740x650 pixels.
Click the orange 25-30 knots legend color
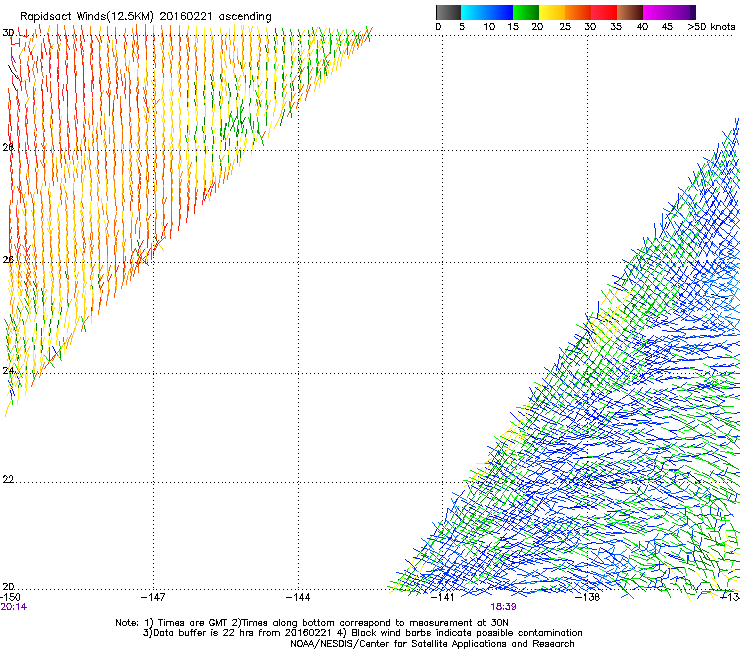(578, 12)
